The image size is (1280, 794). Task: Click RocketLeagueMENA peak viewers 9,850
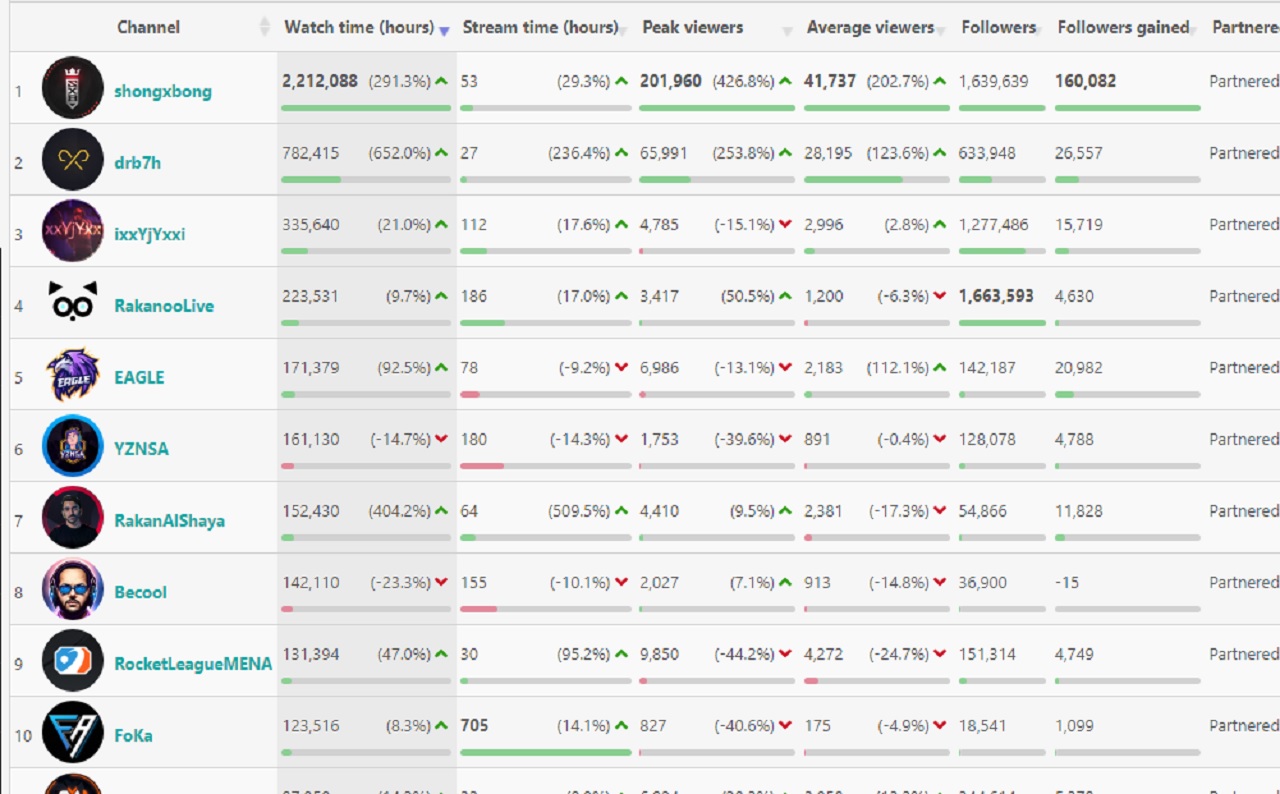tap(660, 654)
